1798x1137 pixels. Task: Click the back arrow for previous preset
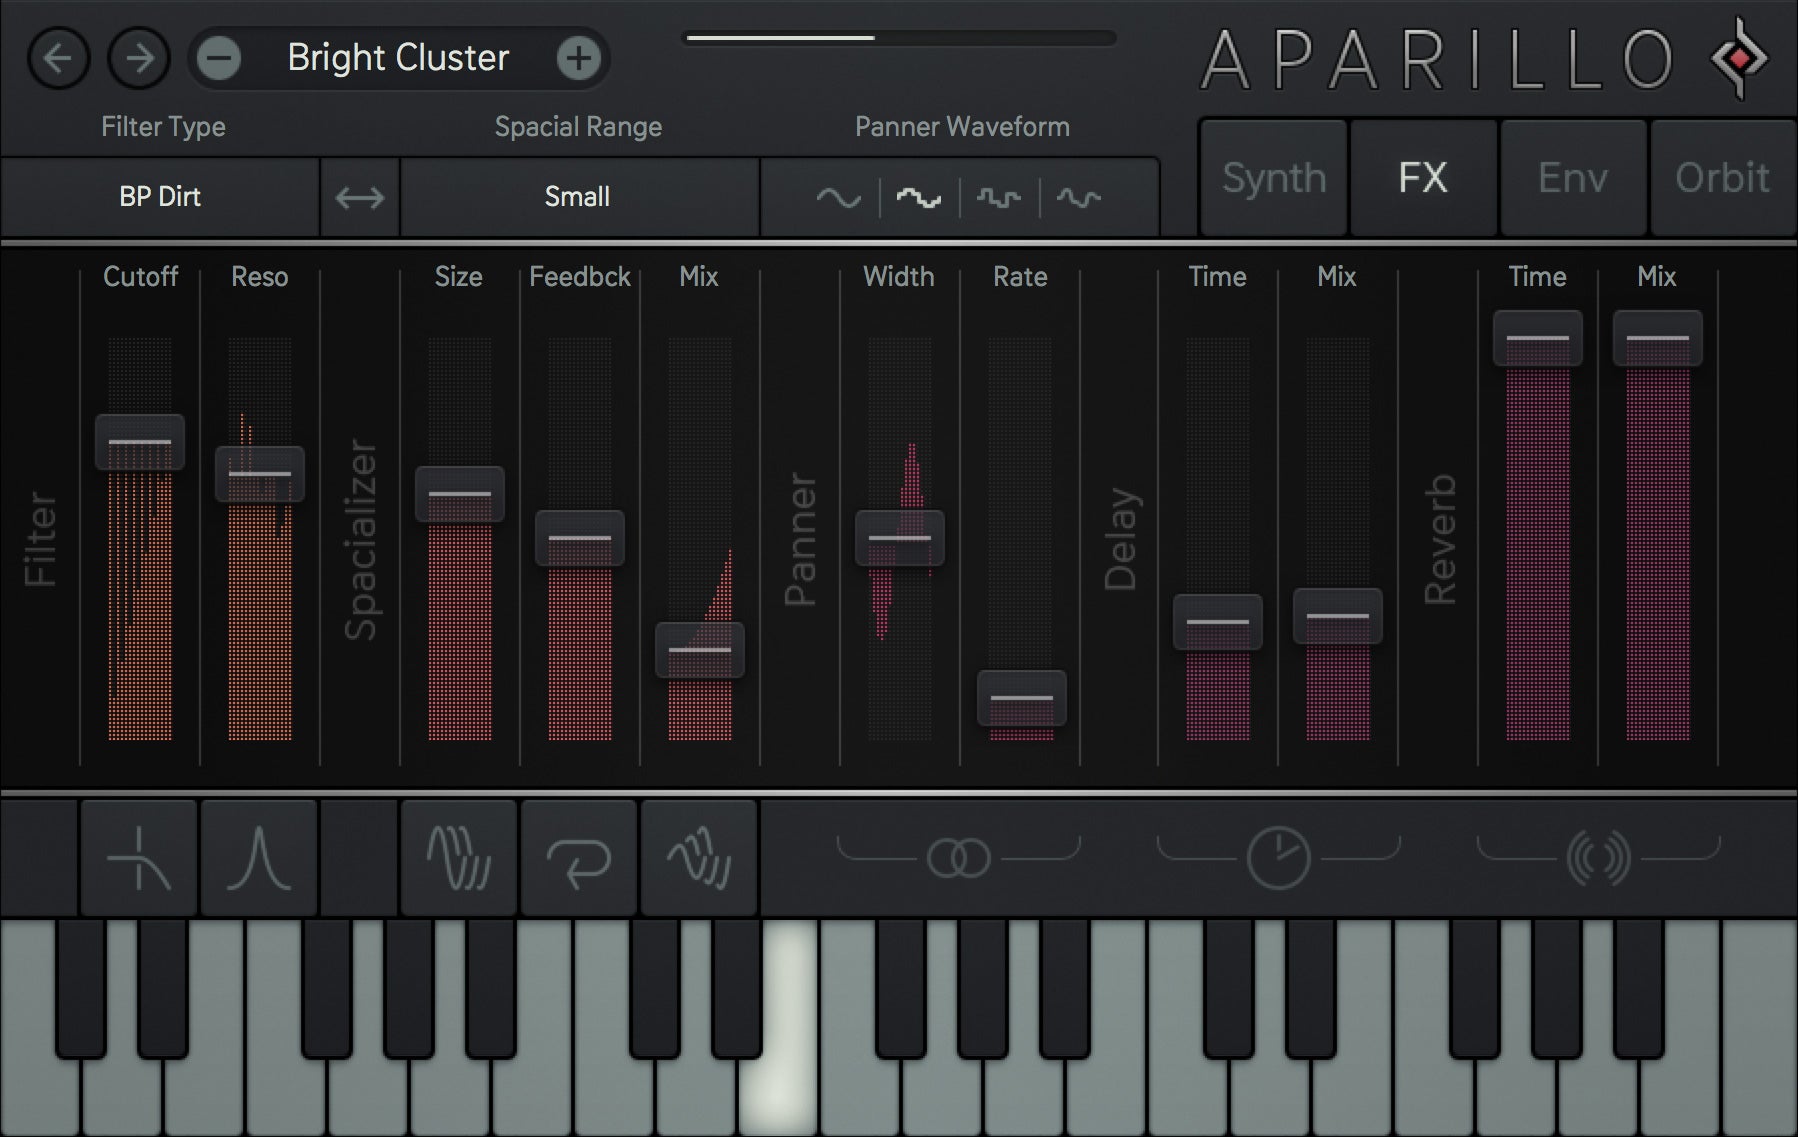[58, 58]
